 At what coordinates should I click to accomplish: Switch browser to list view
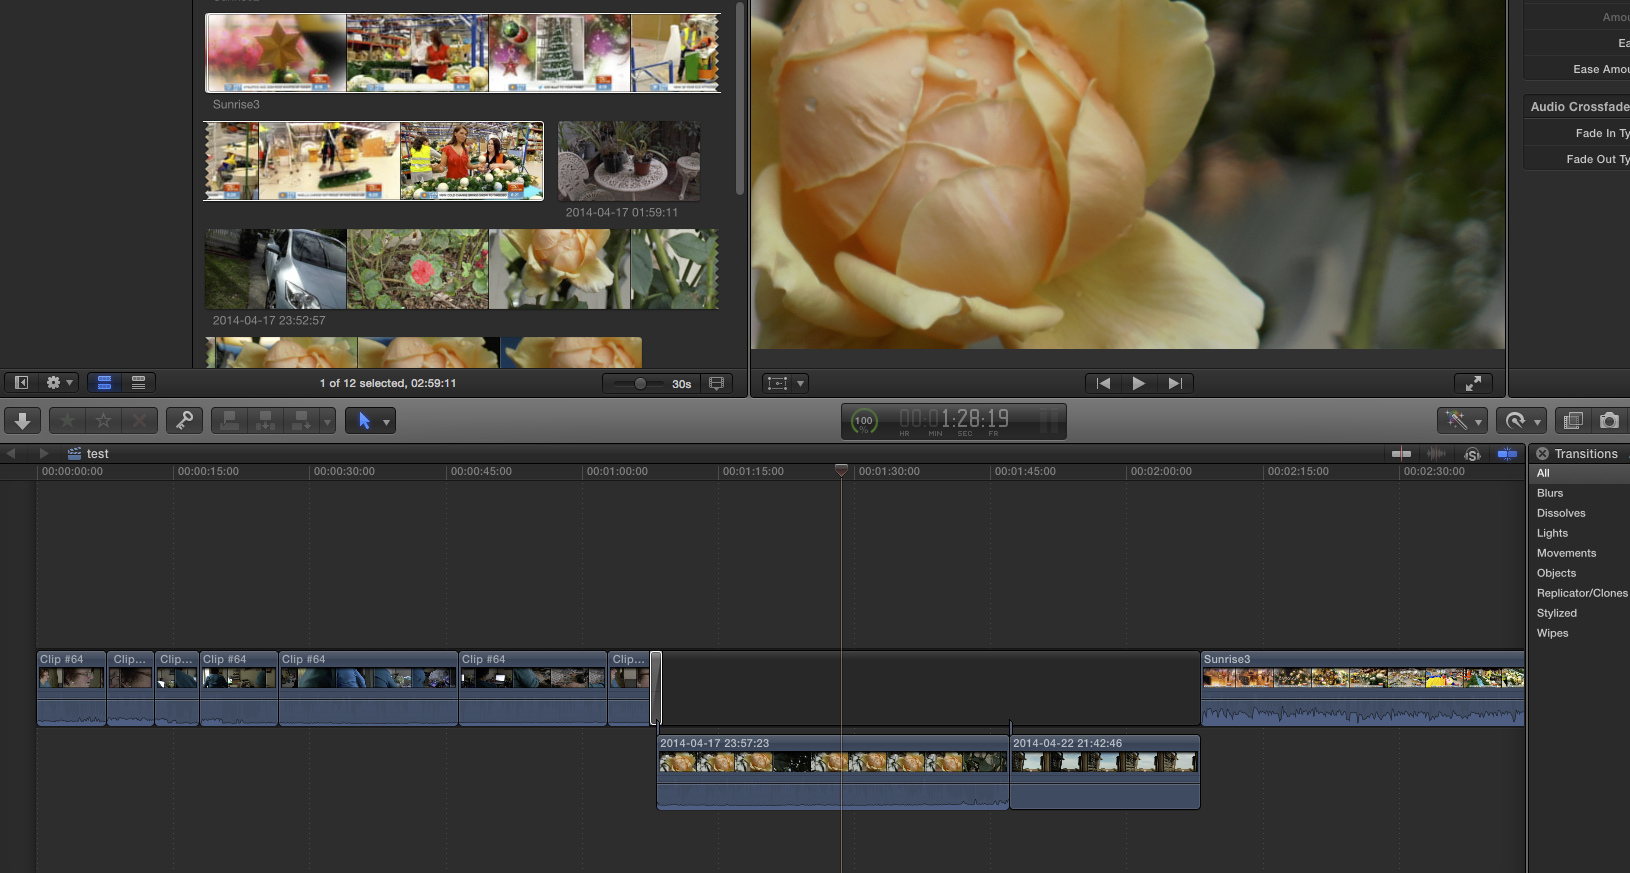tap(138, 383)
